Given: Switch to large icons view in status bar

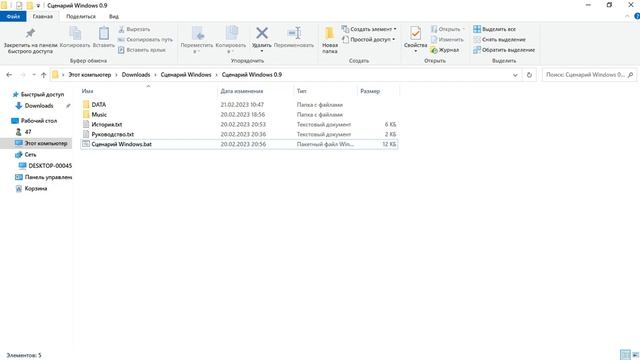Looking at the screenshot, I should pos(635,355).
